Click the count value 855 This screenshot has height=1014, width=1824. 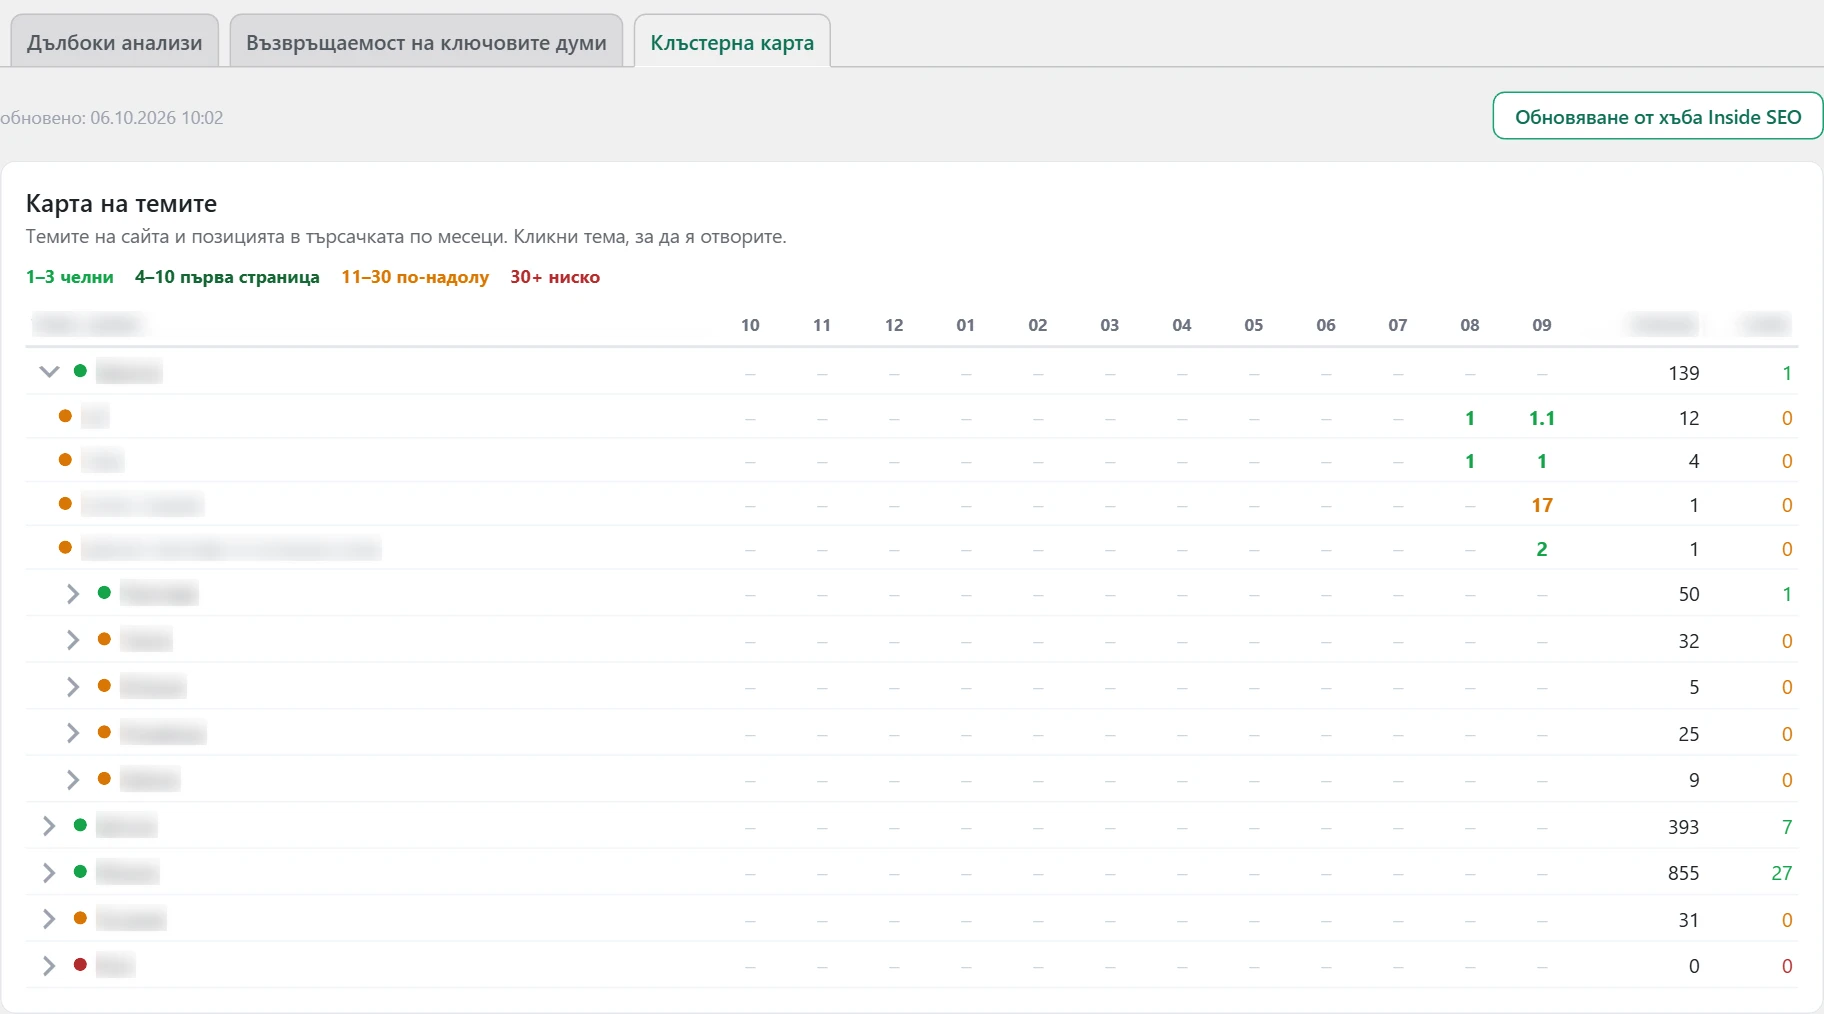click(x=1683, y=873)
